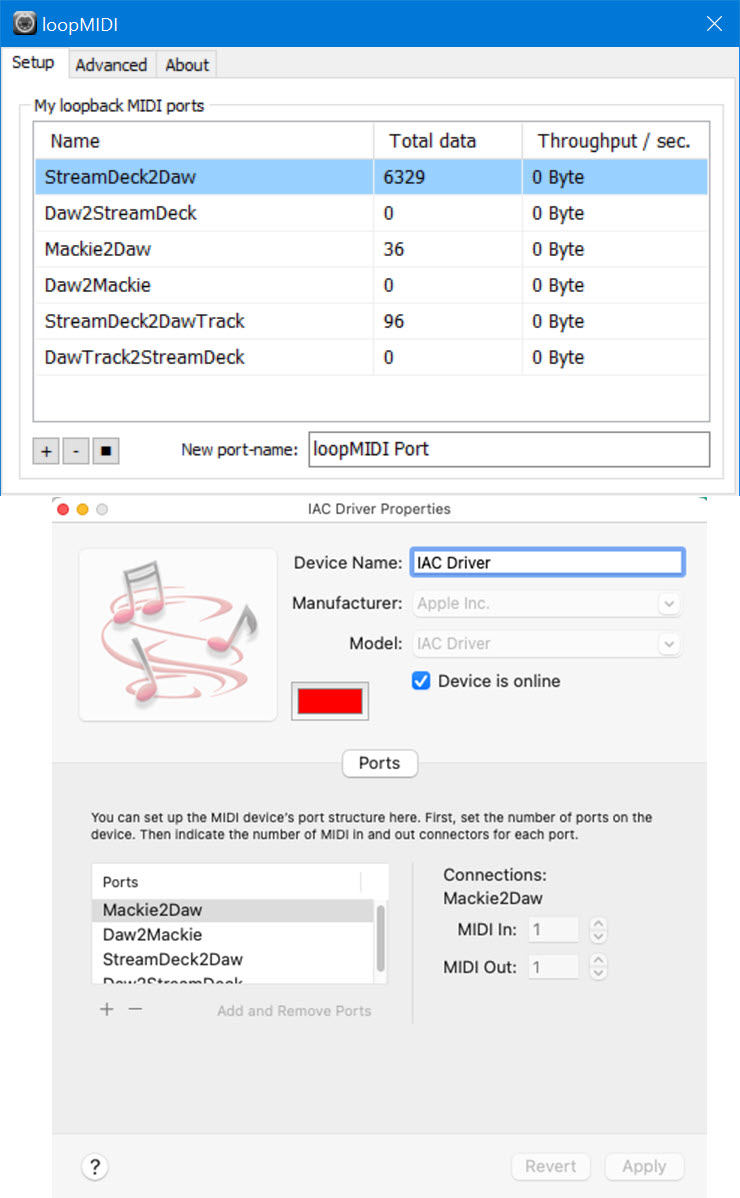Expand the Model dropdown
The height and width of the screenshot is (1198, 740).
click(x=669, y=644)
